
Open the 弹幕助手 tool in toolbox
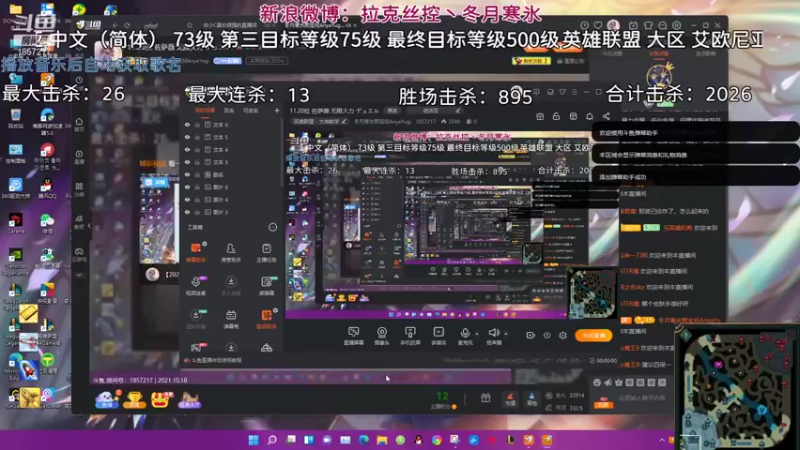coord(195,252)
